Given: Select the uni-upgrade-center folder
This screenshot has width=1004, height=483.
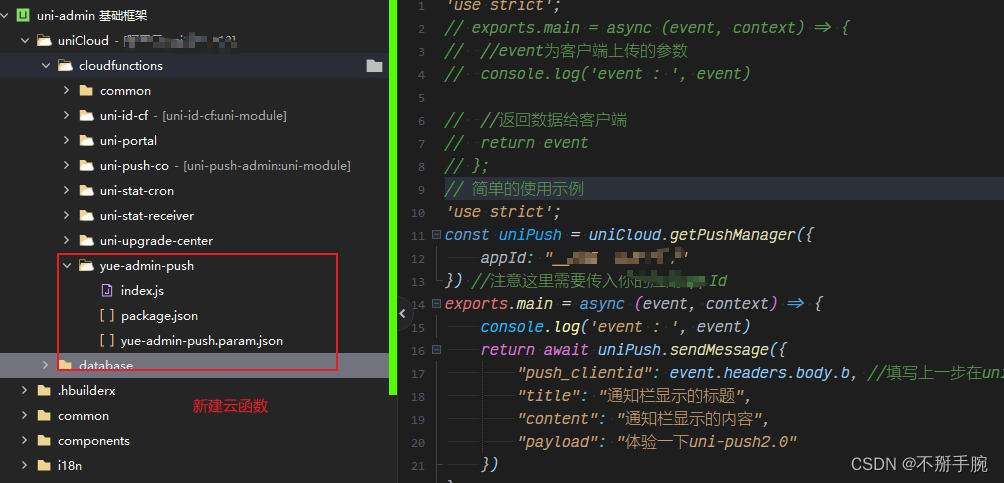Looking at the screenshot, I should [x=156, y=241].
